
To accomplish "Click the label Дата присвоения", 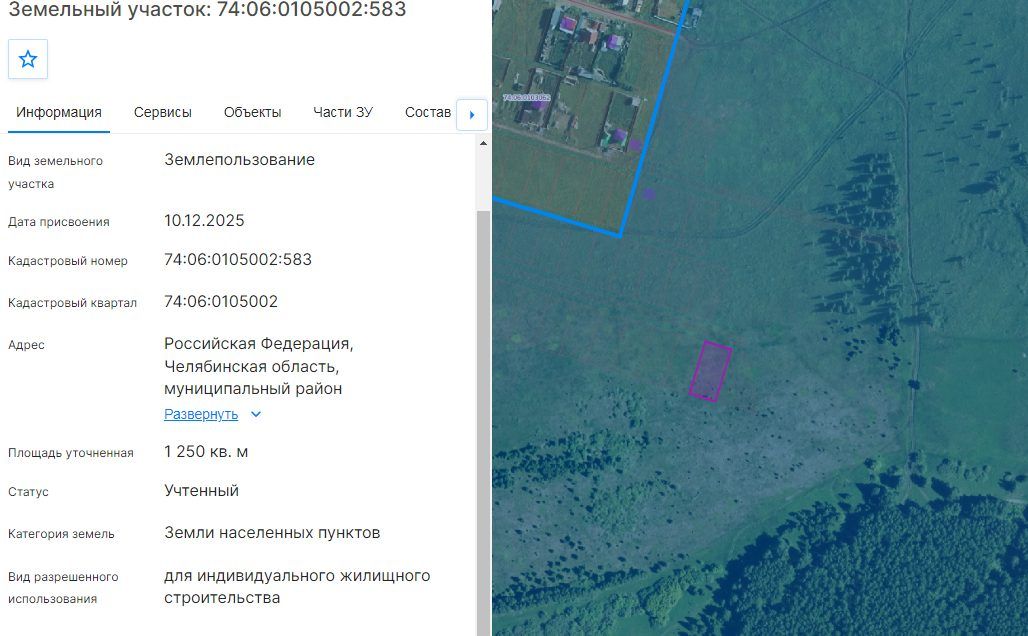I will [59, 222].
